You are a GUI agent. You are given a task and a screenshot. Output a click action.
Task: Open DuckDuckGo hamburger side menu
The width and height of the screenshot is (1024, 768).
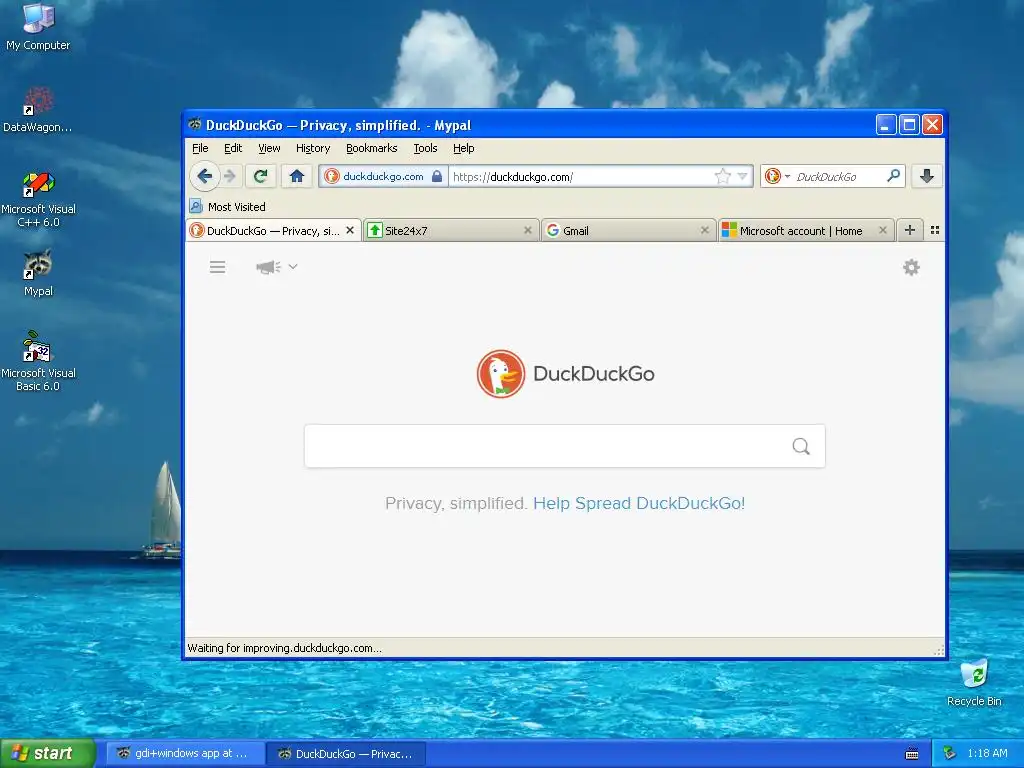[217, 267]
